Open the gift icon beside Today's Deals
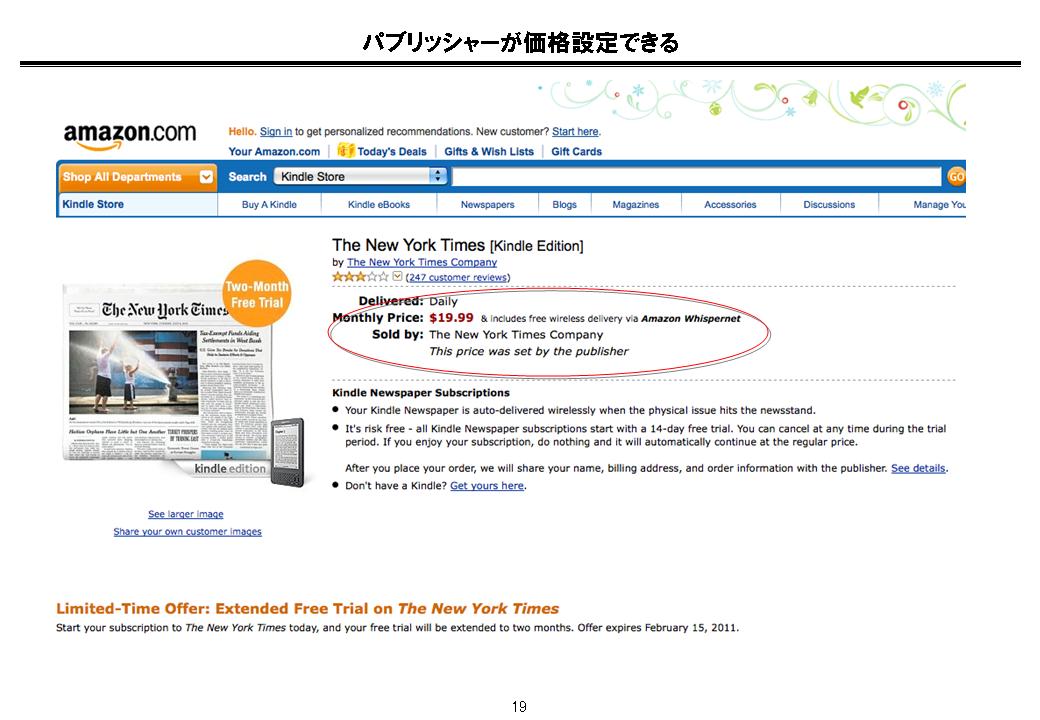Screen dimensions: 1040x720 pos(346,150)
